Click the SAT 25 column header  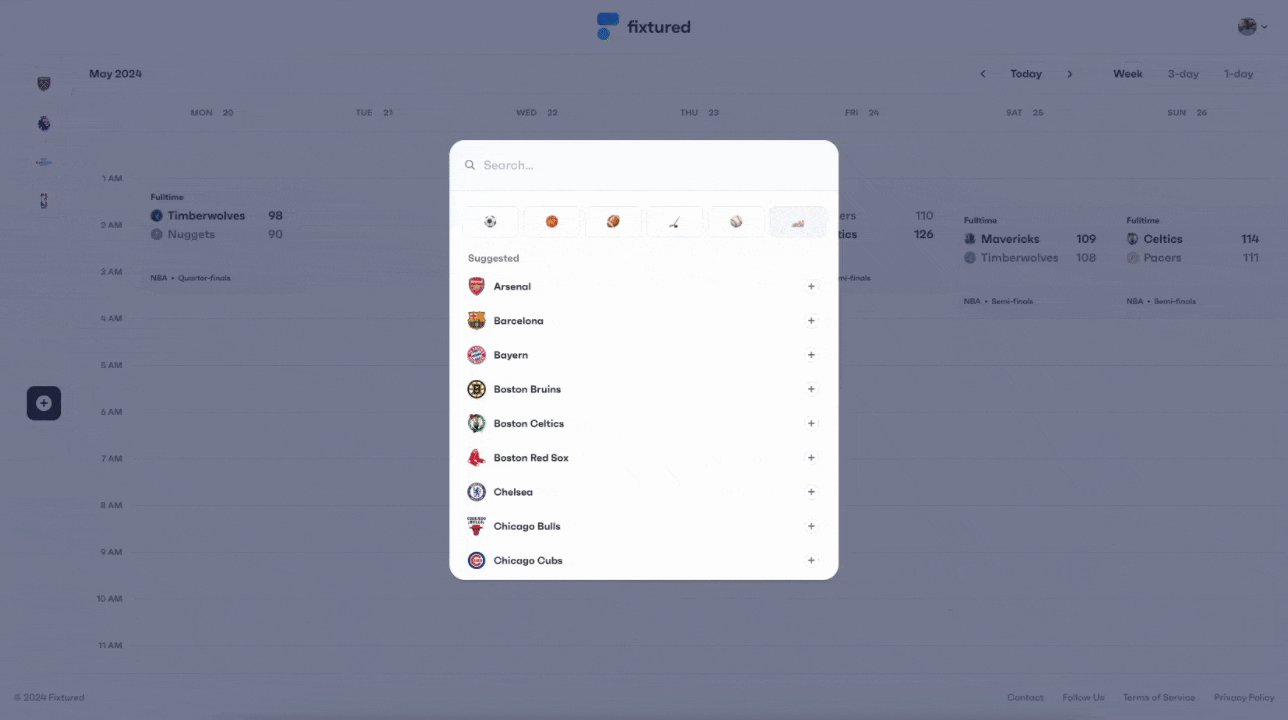pos(1024,113)
